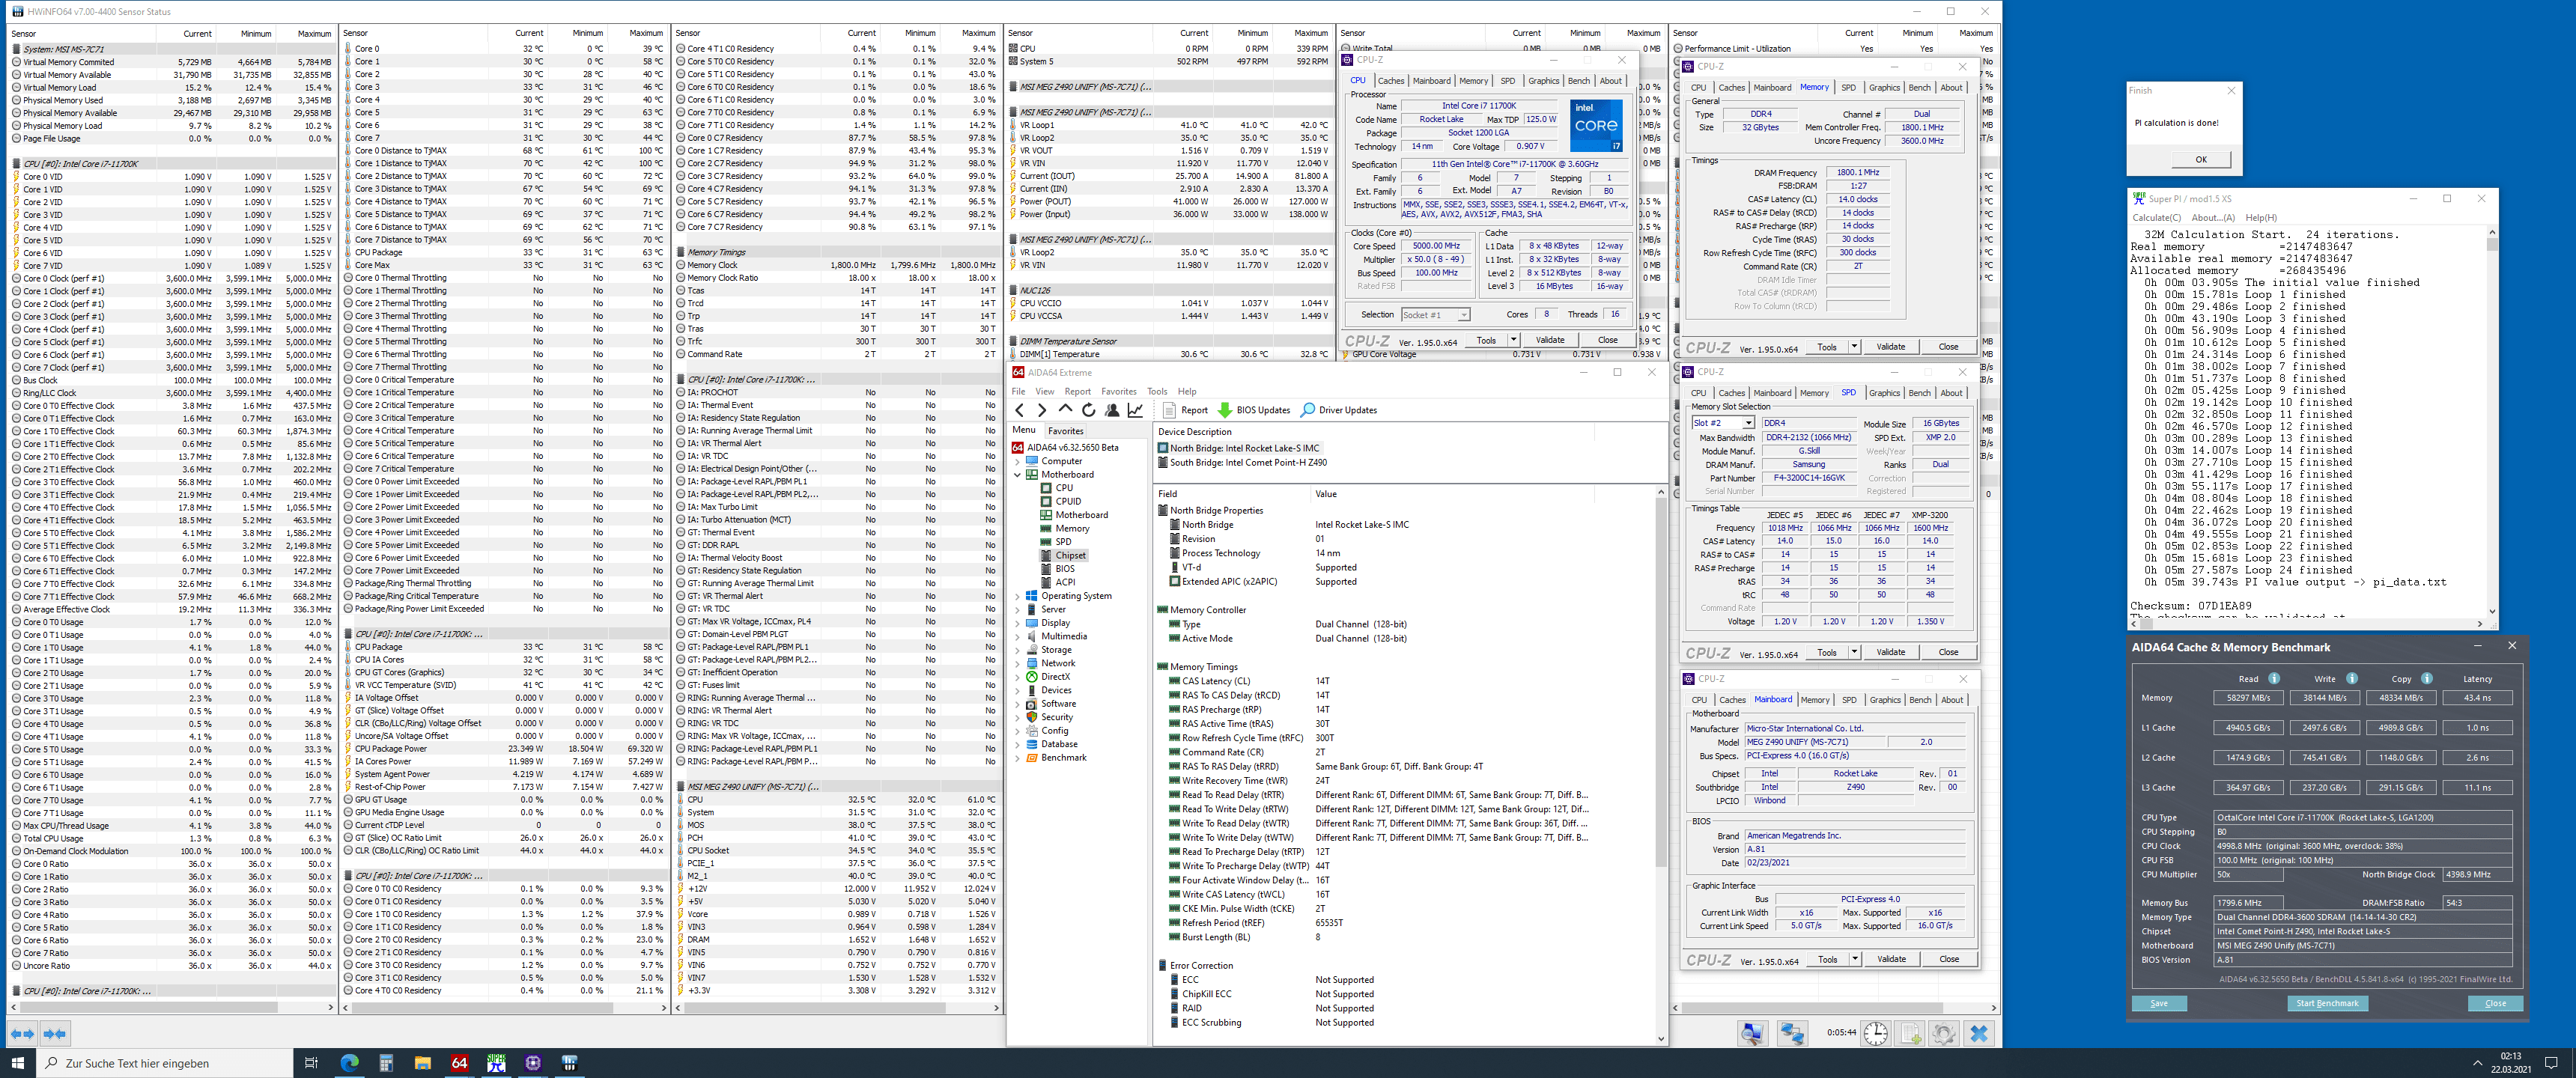Click taskbar clock showing 02:13
Image resolution: width=2576 pixels, height=1078 pixels.
click(2511, 1063)
